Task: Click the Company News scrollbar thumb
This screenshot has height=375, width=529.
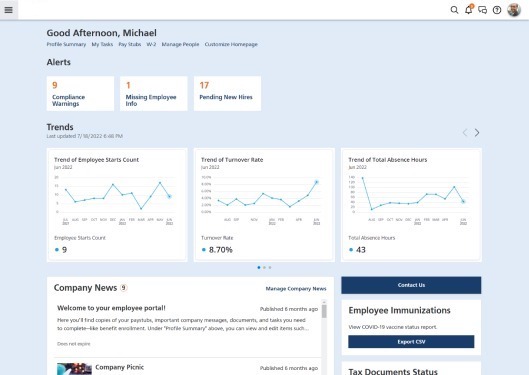Action: [324, 311]
